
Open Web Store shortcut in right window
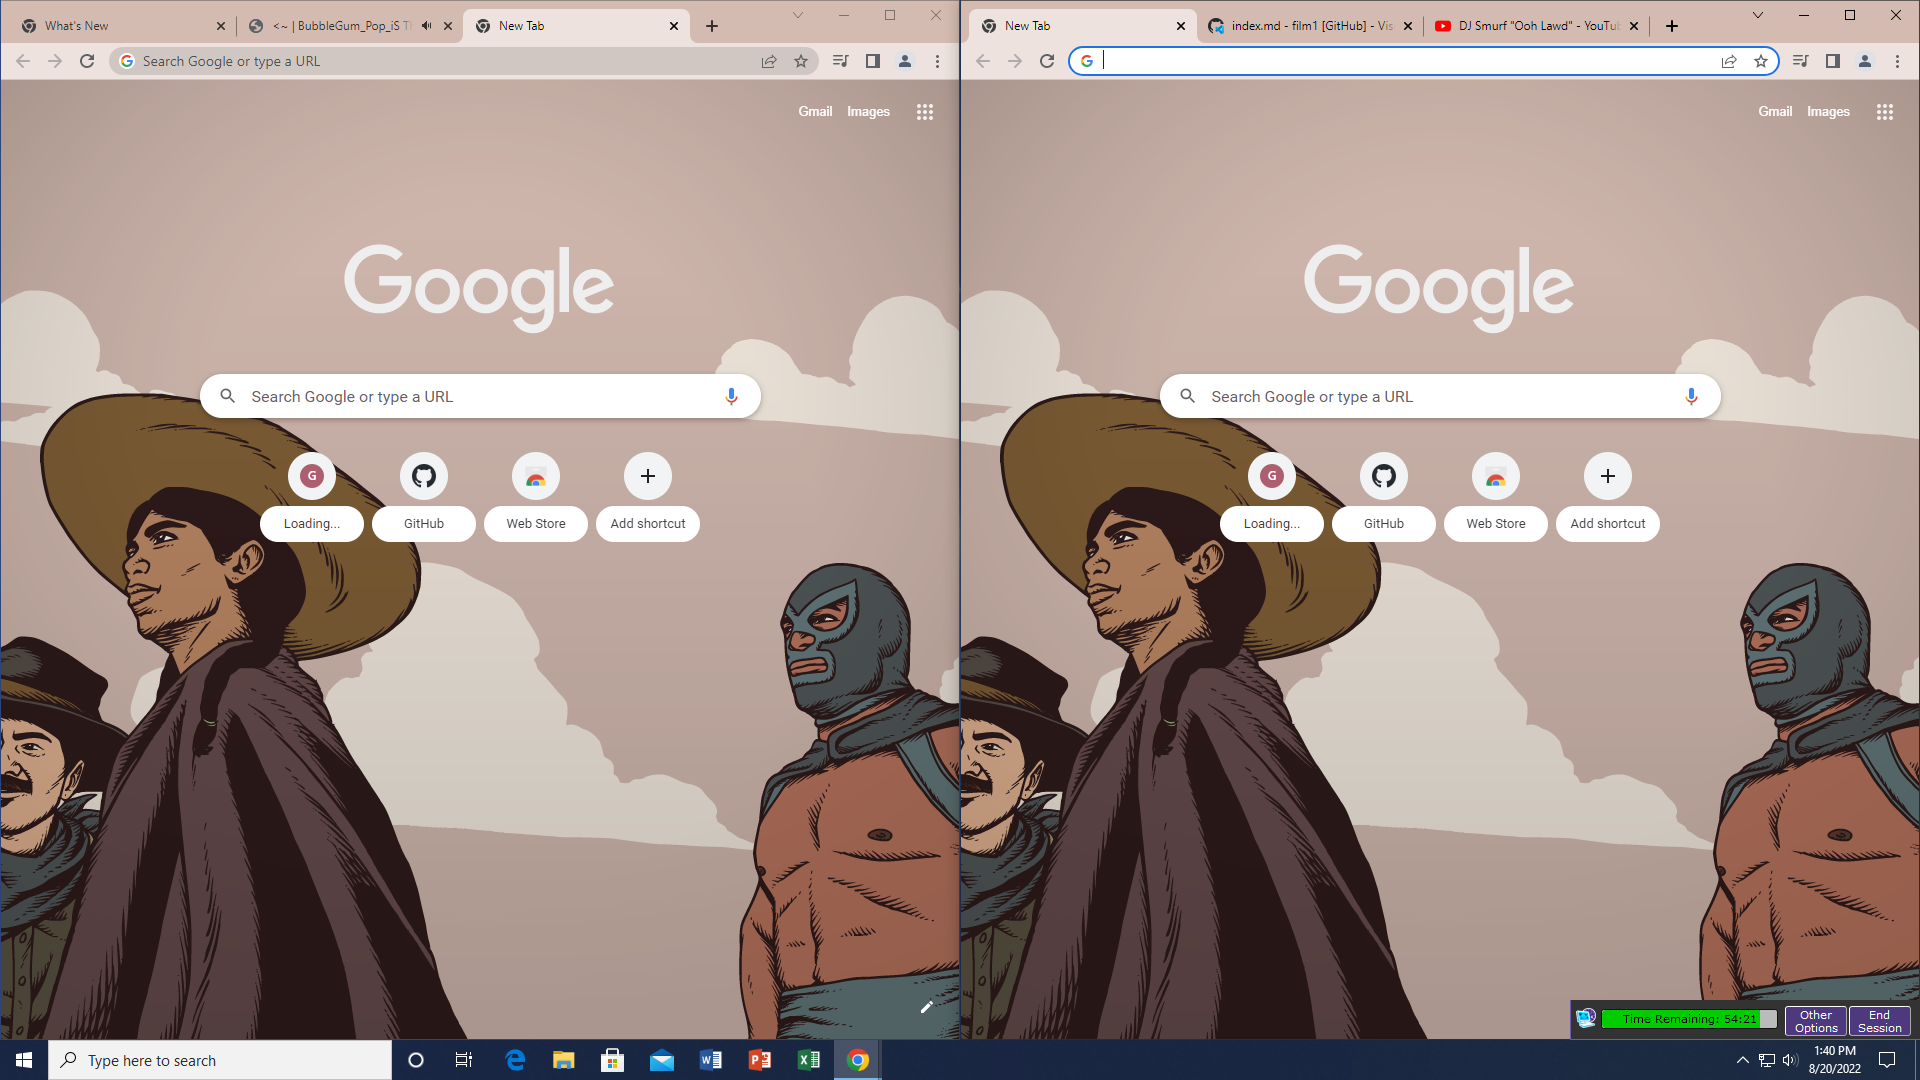[1495, 476]
